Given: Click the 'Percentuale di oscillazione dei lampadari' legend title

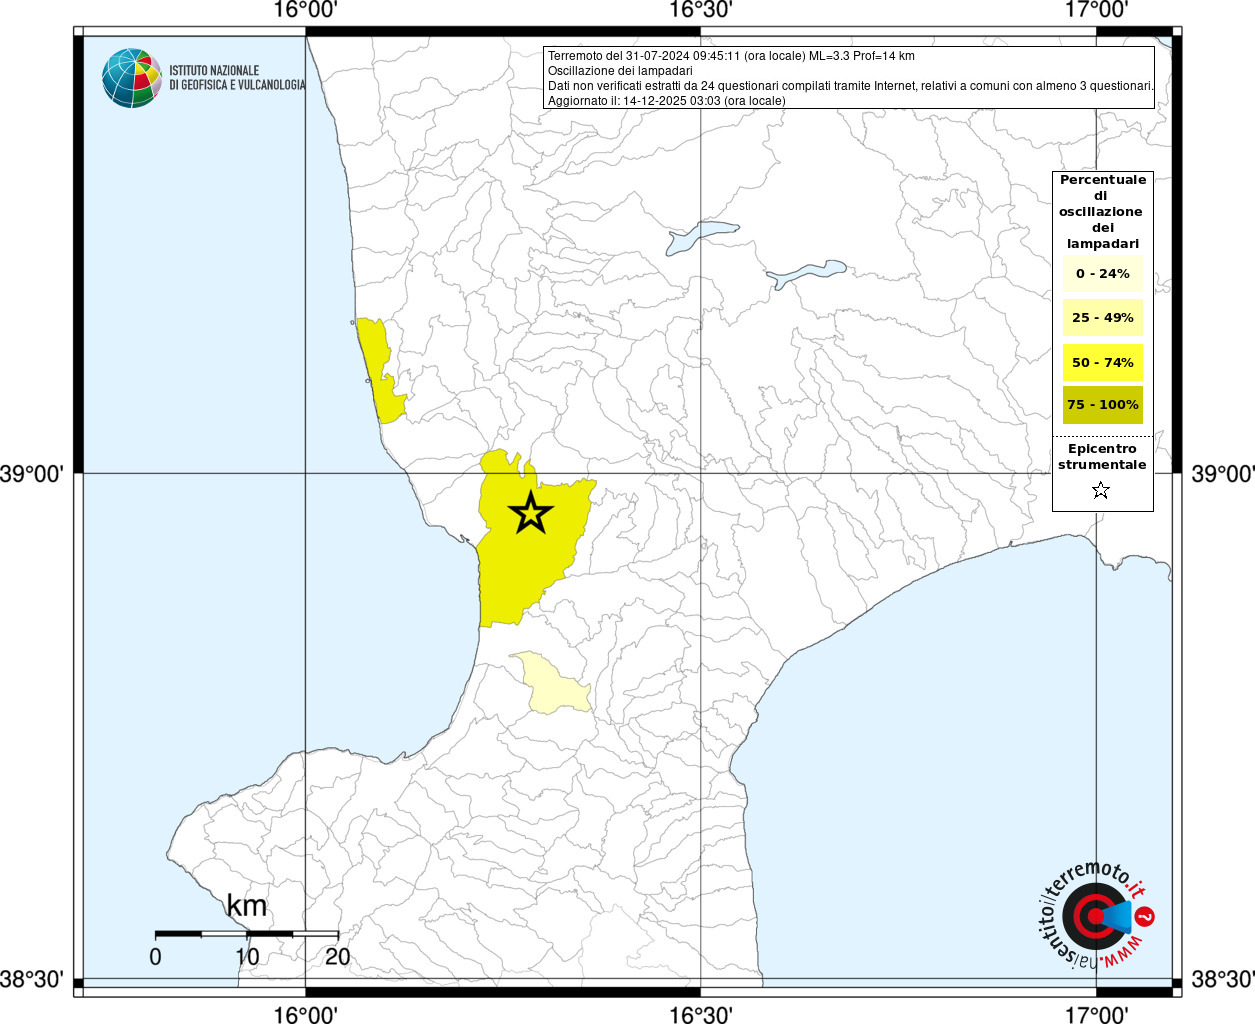Looking at the screenshot, I should (1102, 212).
